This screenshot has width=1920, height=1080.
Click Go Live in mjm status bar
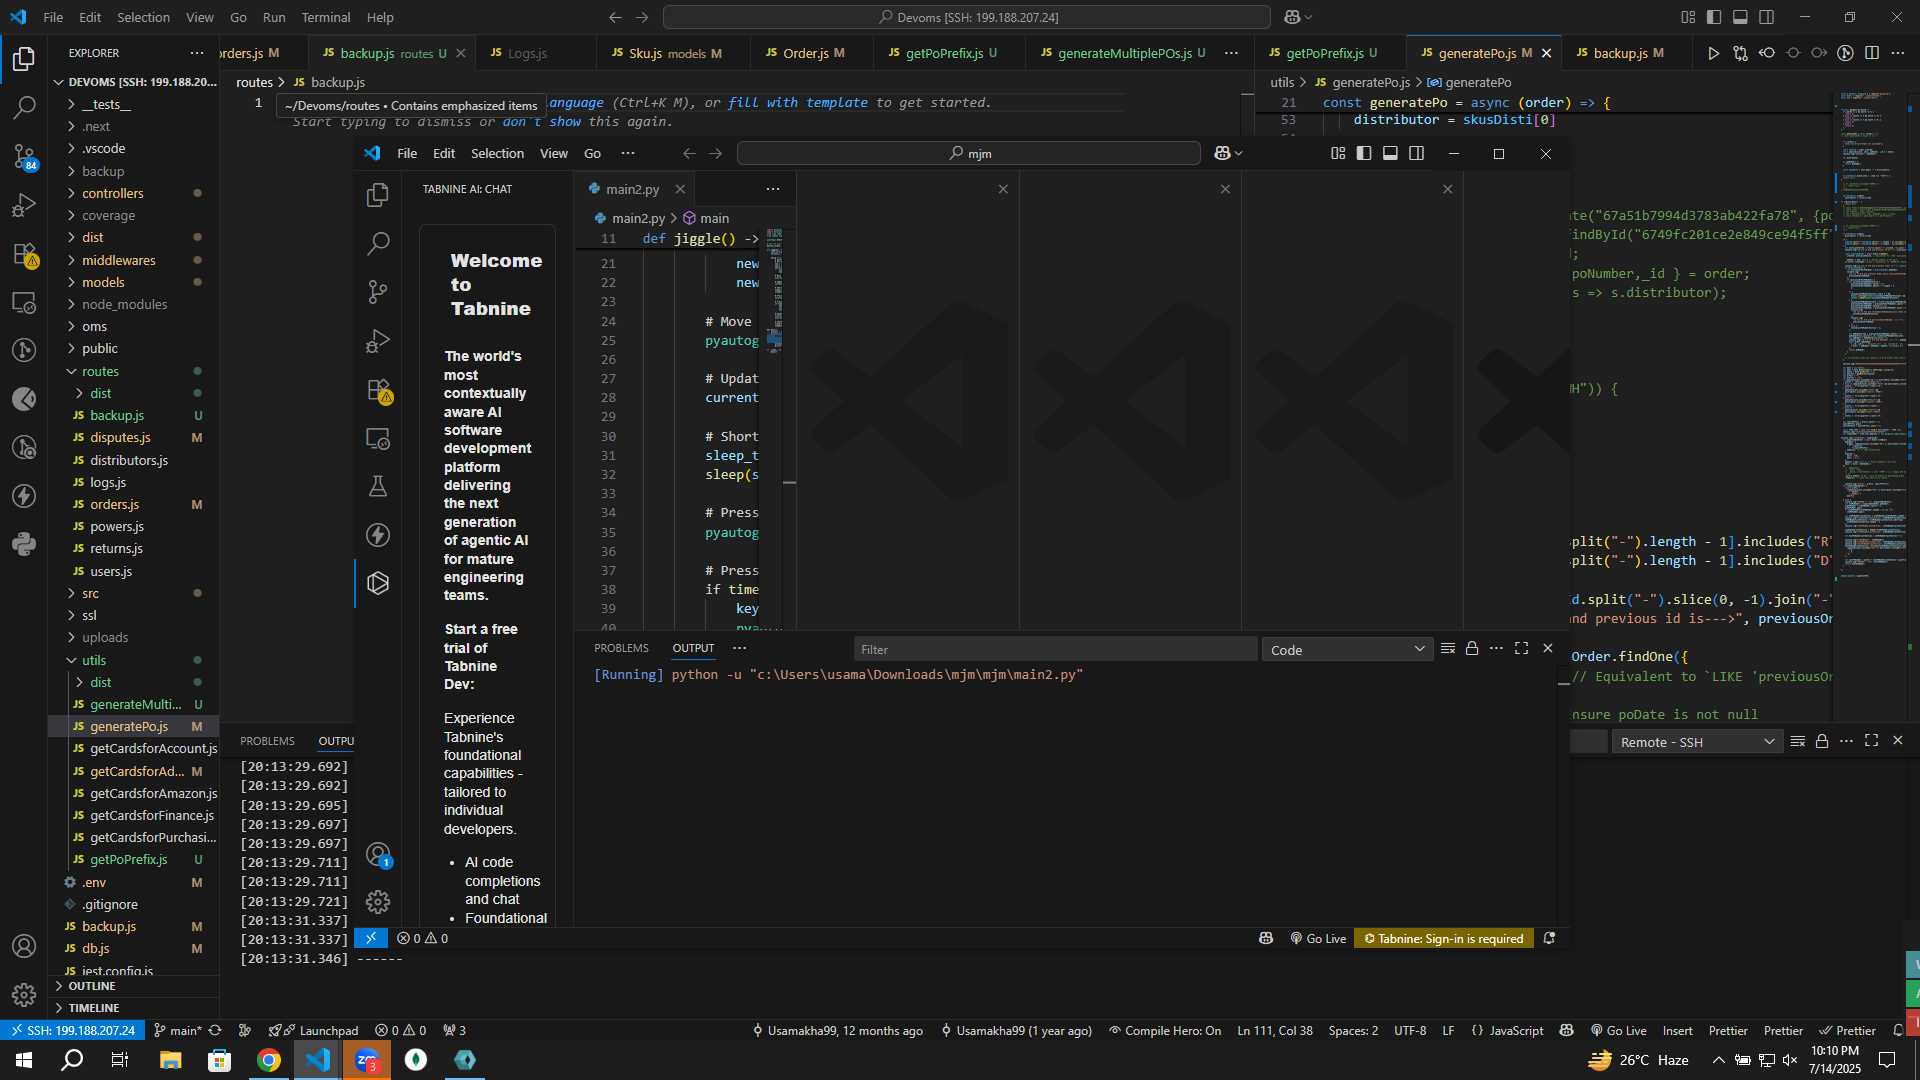(1318, 938)
